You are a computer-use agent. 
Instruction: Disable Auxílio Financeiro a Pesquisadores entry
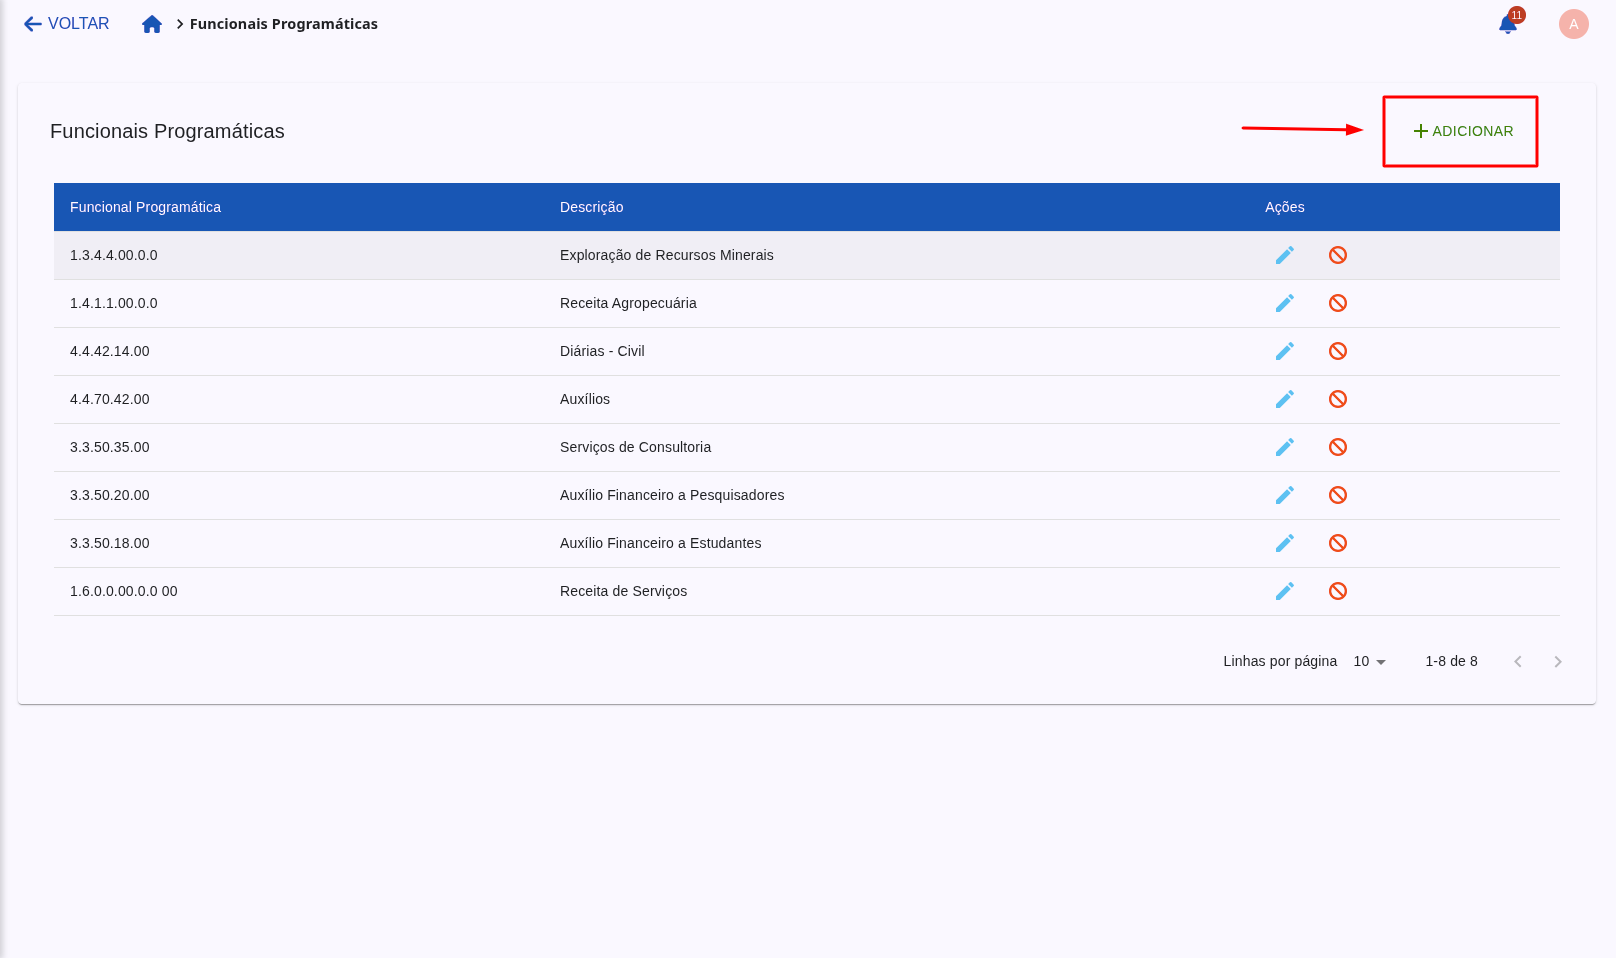point(1338,495)
